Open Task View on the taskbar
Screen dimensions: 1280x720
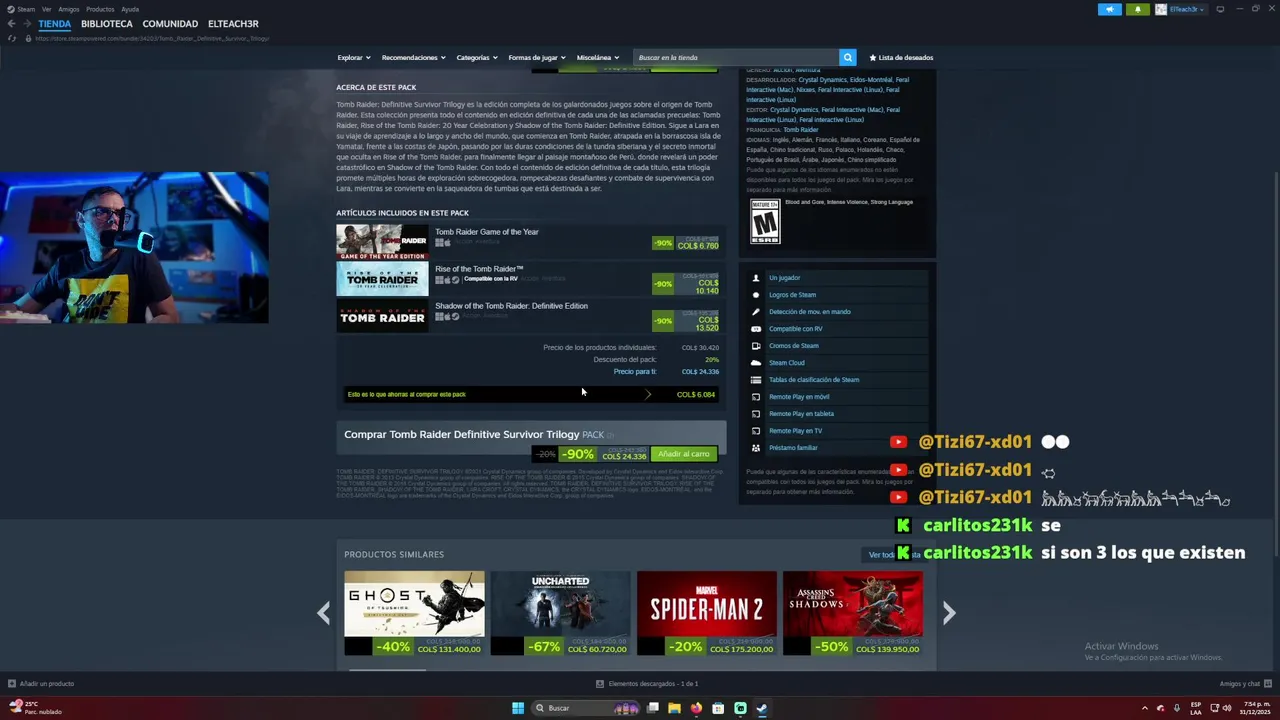click(x=652, y=708)
